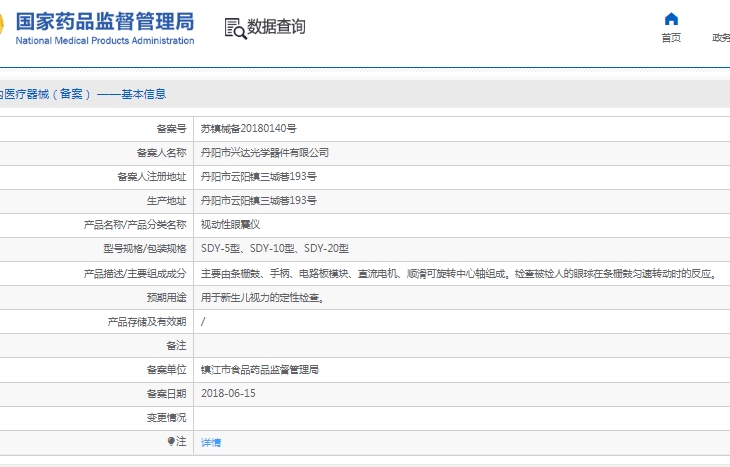This screenshot has height=467, width=730.
Task: Click the 医疗器械（备案）——基本信息 section header
Action: click(83, 94)
